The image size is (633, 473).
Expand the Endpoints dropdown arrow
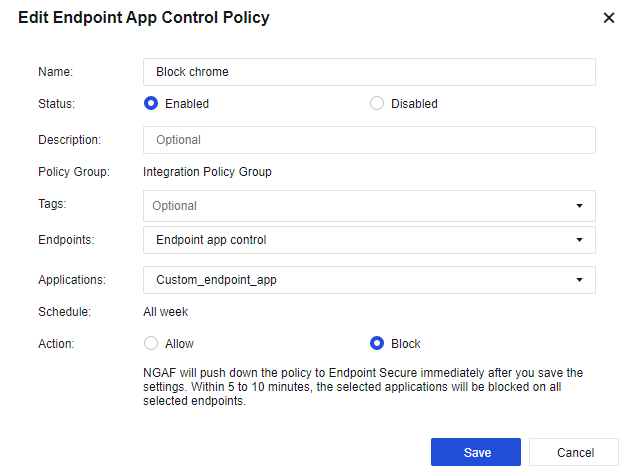pyautogui.click(x=579, y=240)
